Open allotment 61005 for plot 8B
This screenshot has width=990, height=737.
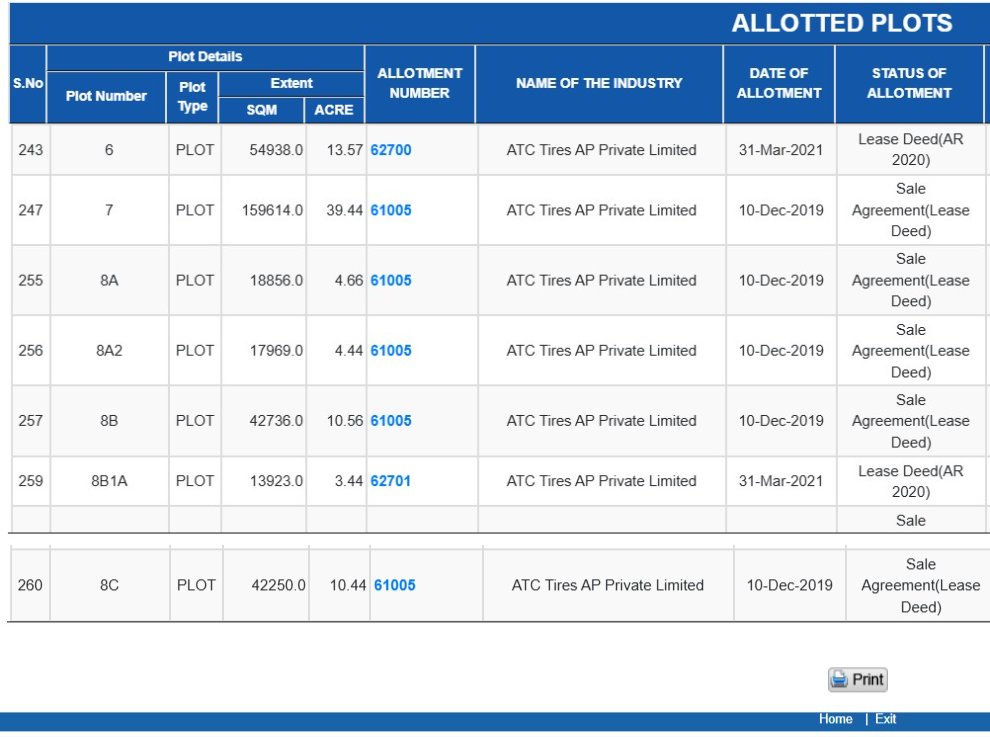click(x=390, y=420)
